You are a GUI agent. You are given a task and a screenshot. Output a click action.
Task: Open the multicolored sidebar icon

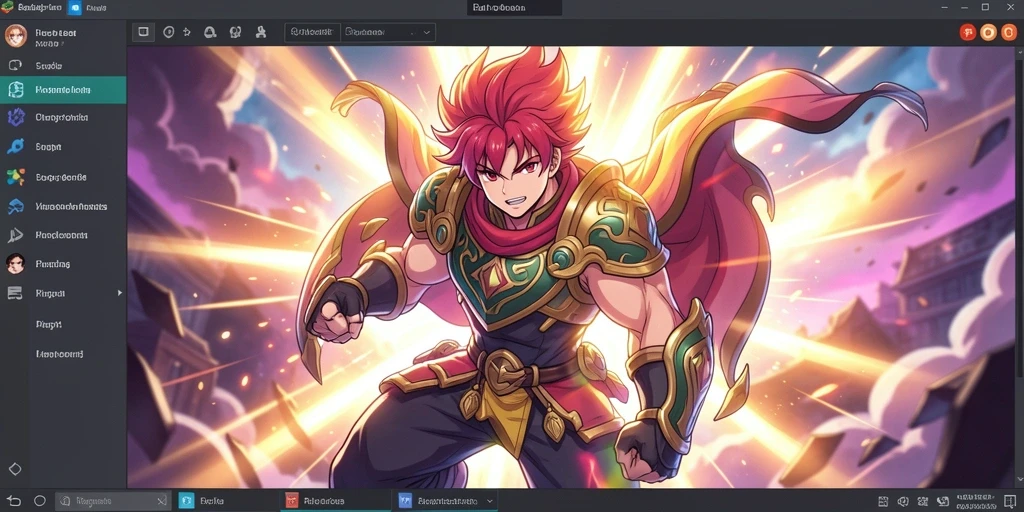pos(16,176)
